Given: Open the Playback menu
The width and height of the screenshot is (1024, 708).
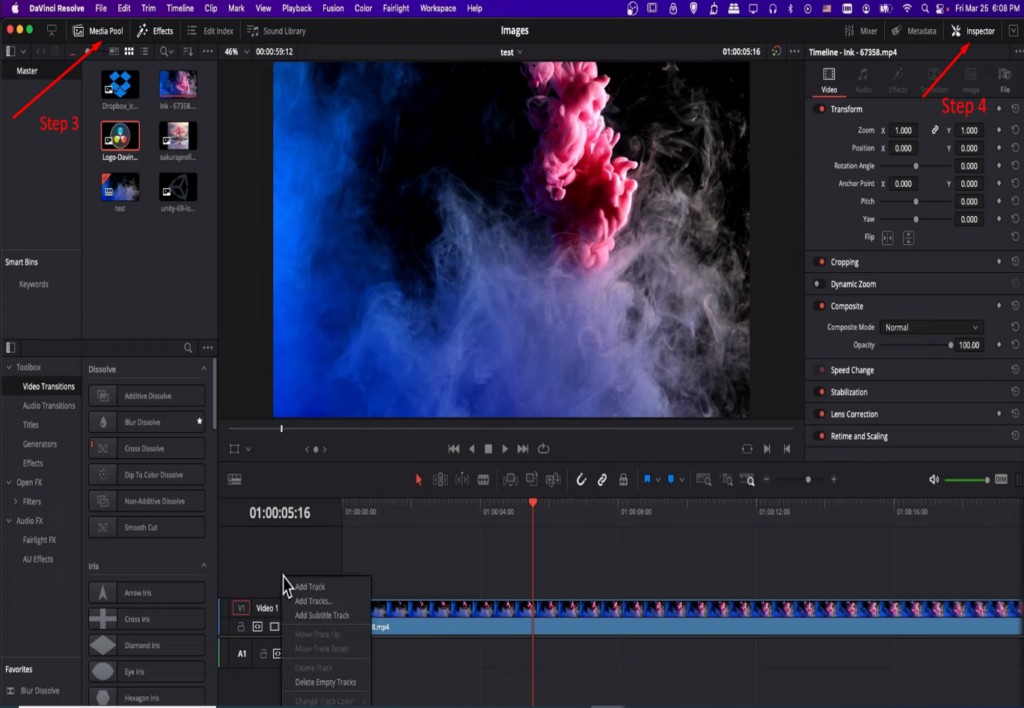Looking at the screenshot, I should tap(296, 7).
